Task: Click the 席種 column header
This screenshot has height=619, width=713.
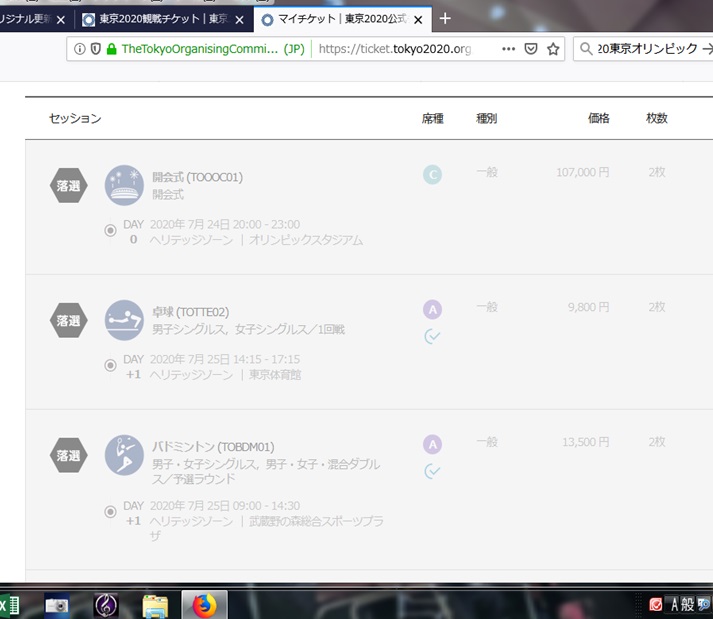Action: click(432, 119)
